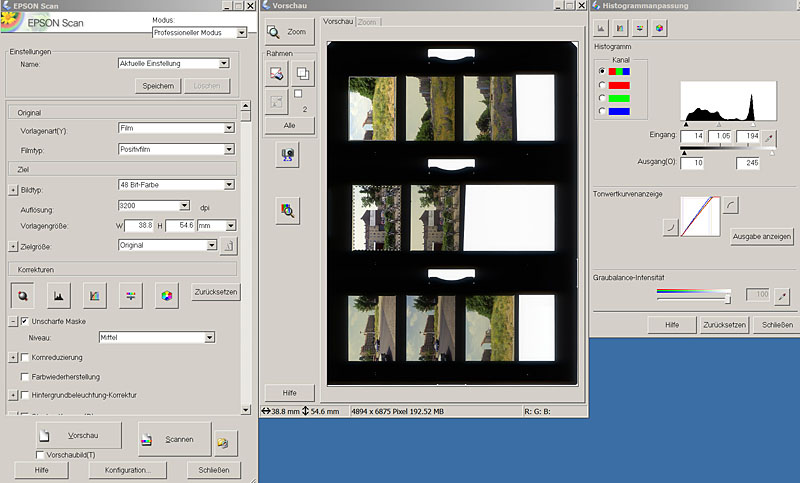Image resolution: width=800 pixels, height=483 pixels.
Task: Click the black input triangle below histogram
Action: tap(686, 124)
